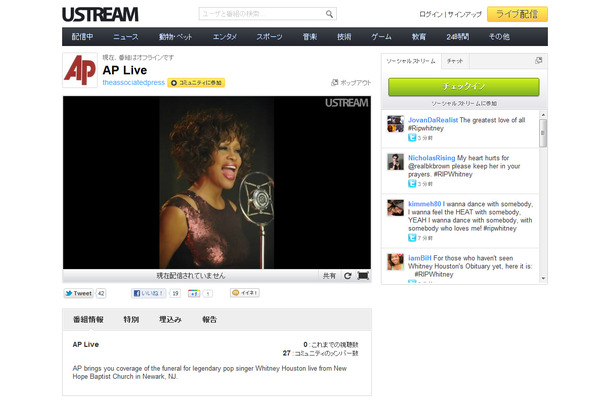The image size is (610, 400).
Task: Open the 動物・ペット navigation item
Action: pyautogui.click(x=175, y=37)
